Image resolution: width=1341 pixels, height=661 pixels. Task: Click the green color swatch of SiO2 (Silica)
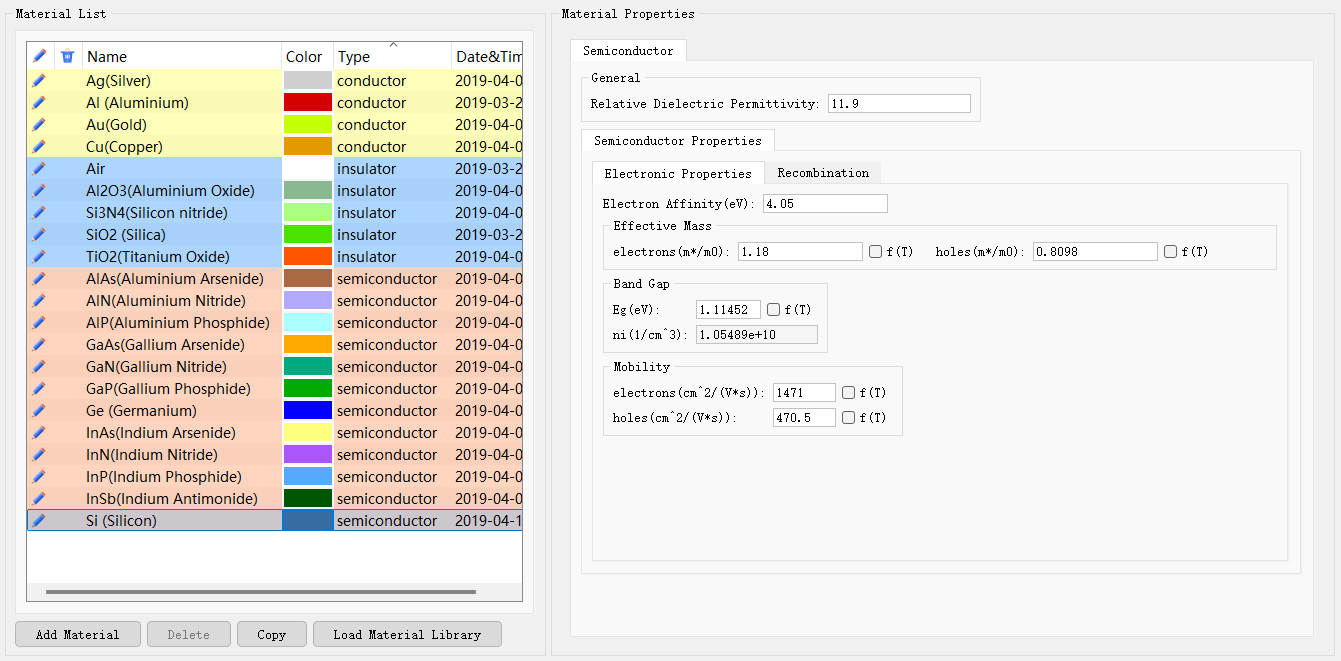[x=307, y=234]
